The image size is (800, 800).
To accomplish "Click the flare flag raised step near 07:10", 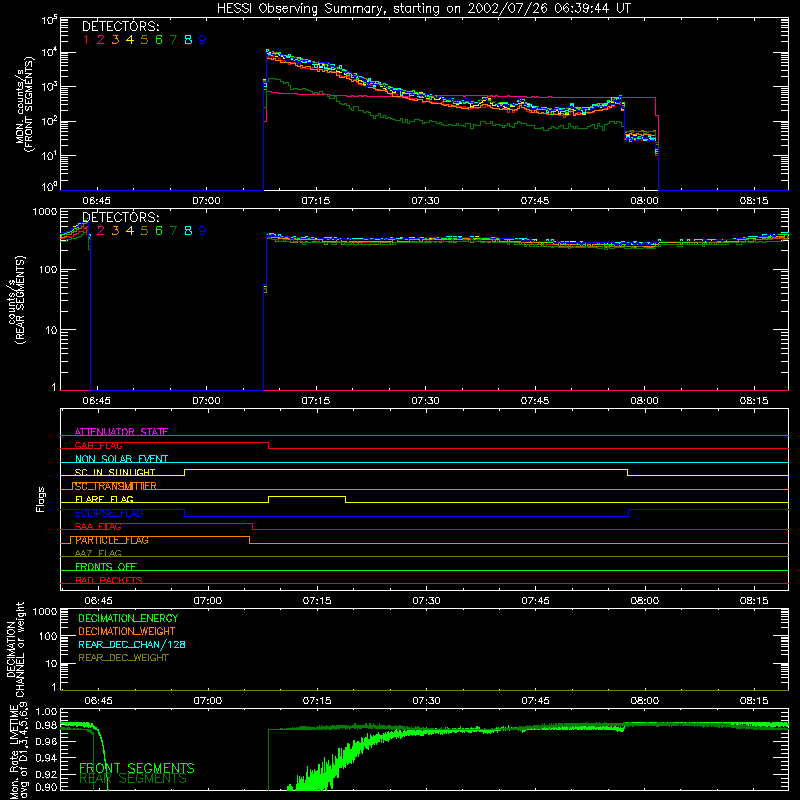I will tap(307, 496).
